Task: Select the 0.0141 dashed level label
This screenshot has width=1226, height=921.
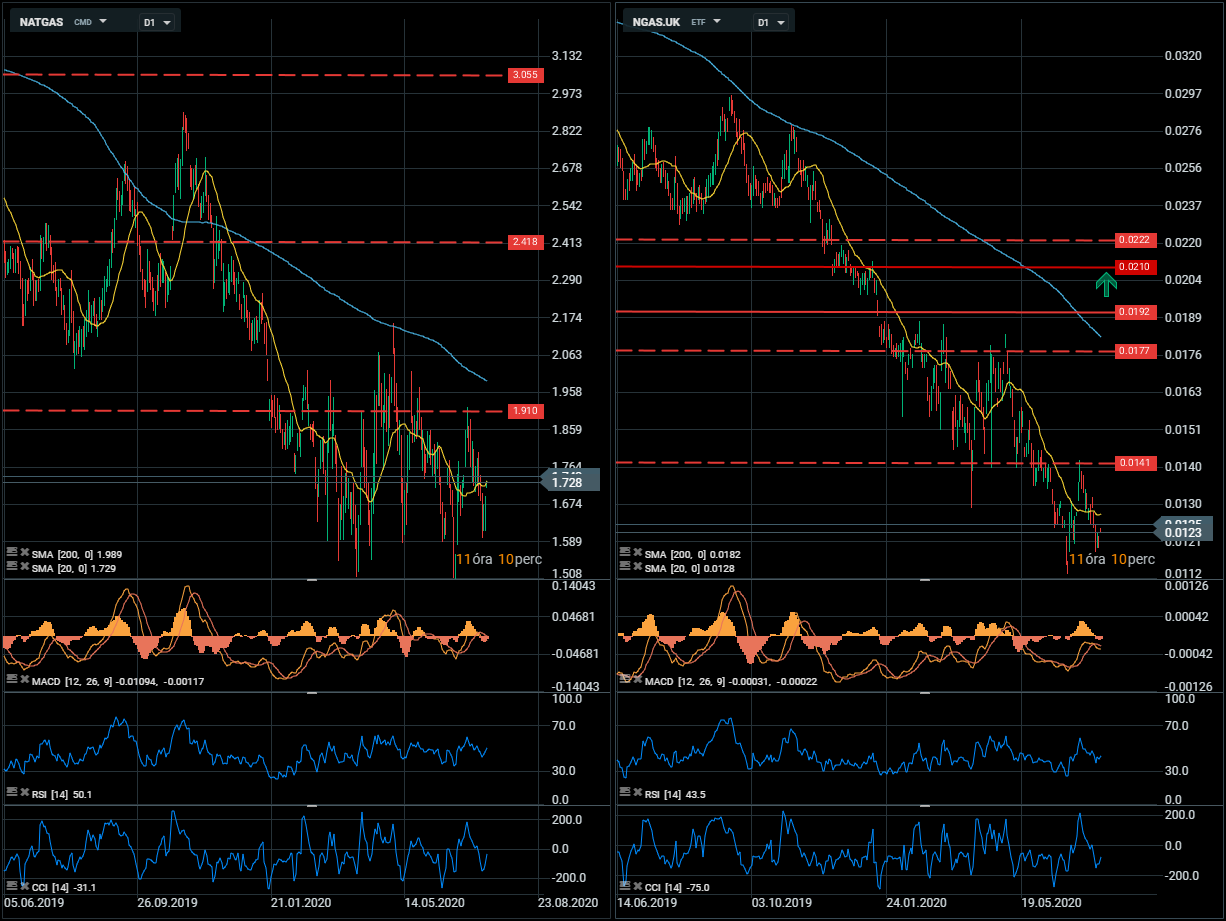Action: [1138, 463]
